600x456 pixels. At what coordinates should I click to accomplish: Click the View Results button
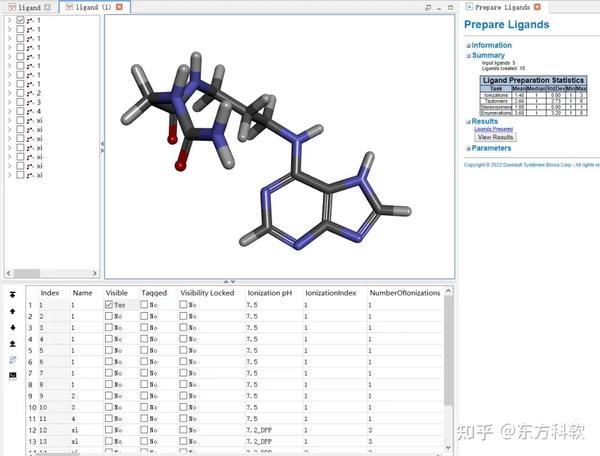[495, 137]
